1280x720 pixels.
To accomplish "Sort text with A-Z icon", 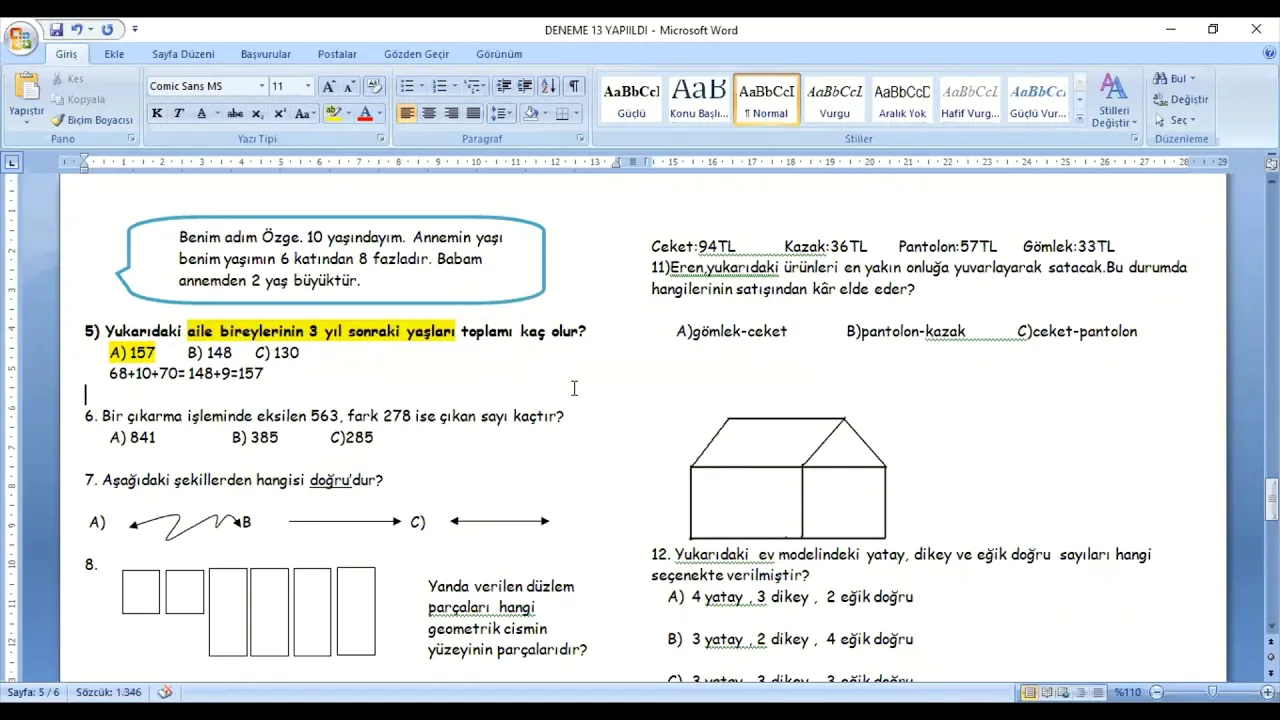I will point(548,86).
